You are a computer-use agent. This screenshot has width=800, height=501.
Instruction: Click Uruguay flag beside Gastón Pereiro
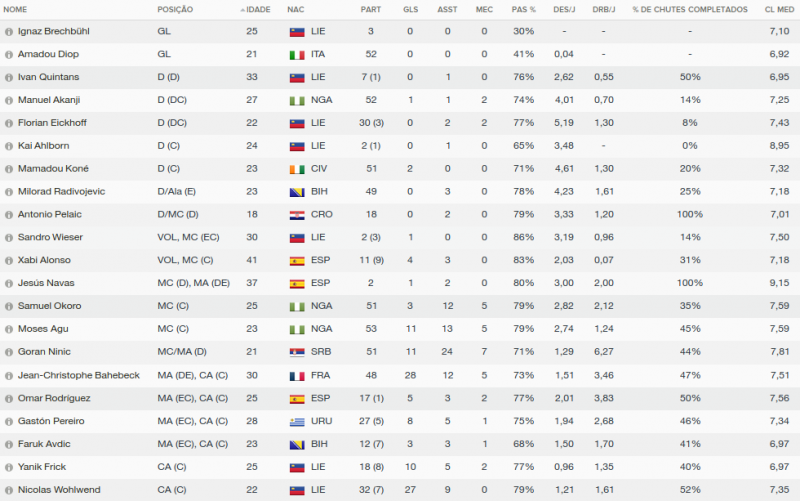(296, 421)
